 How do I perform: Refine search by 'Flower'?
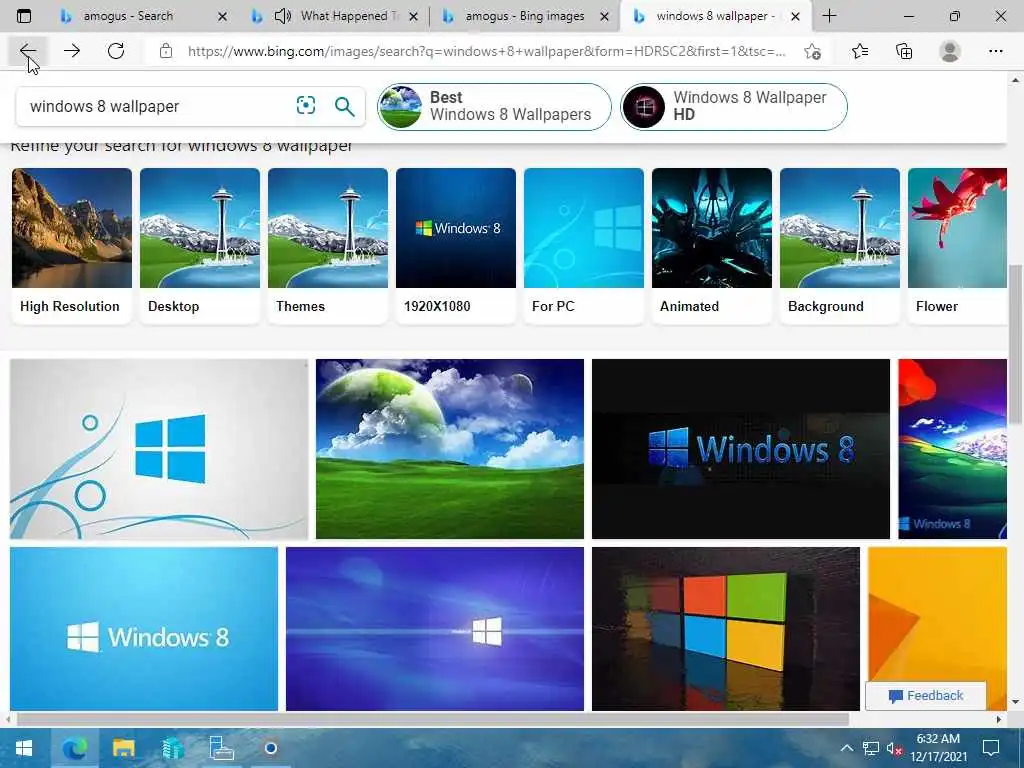[957, 246]
